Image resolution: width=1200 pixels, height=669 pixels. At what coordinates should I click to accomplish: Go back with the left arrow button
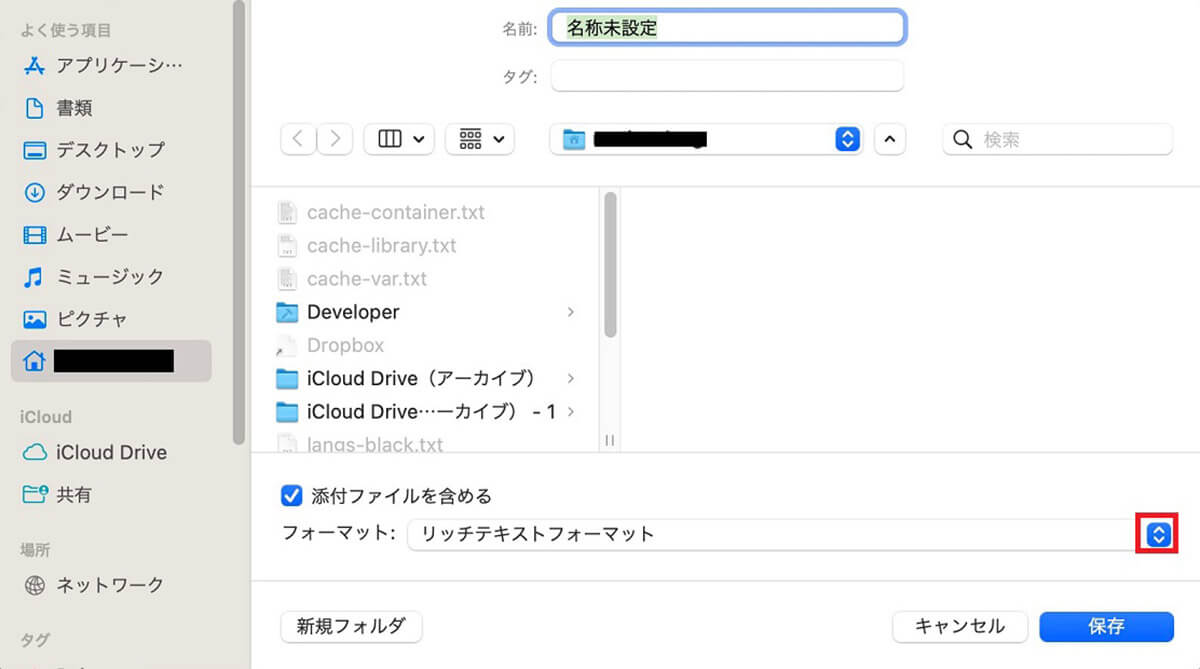click(298, 140)
